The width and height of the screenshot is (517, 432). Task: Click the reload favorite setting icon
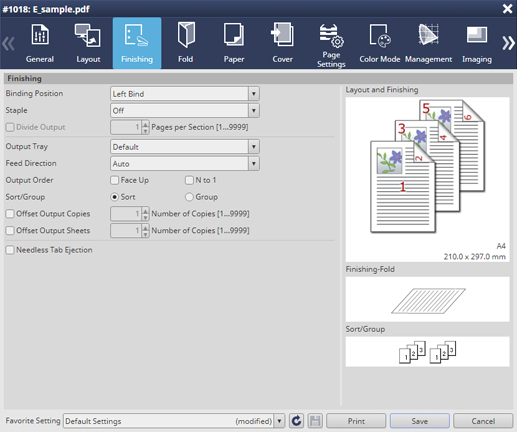(296, 421)
